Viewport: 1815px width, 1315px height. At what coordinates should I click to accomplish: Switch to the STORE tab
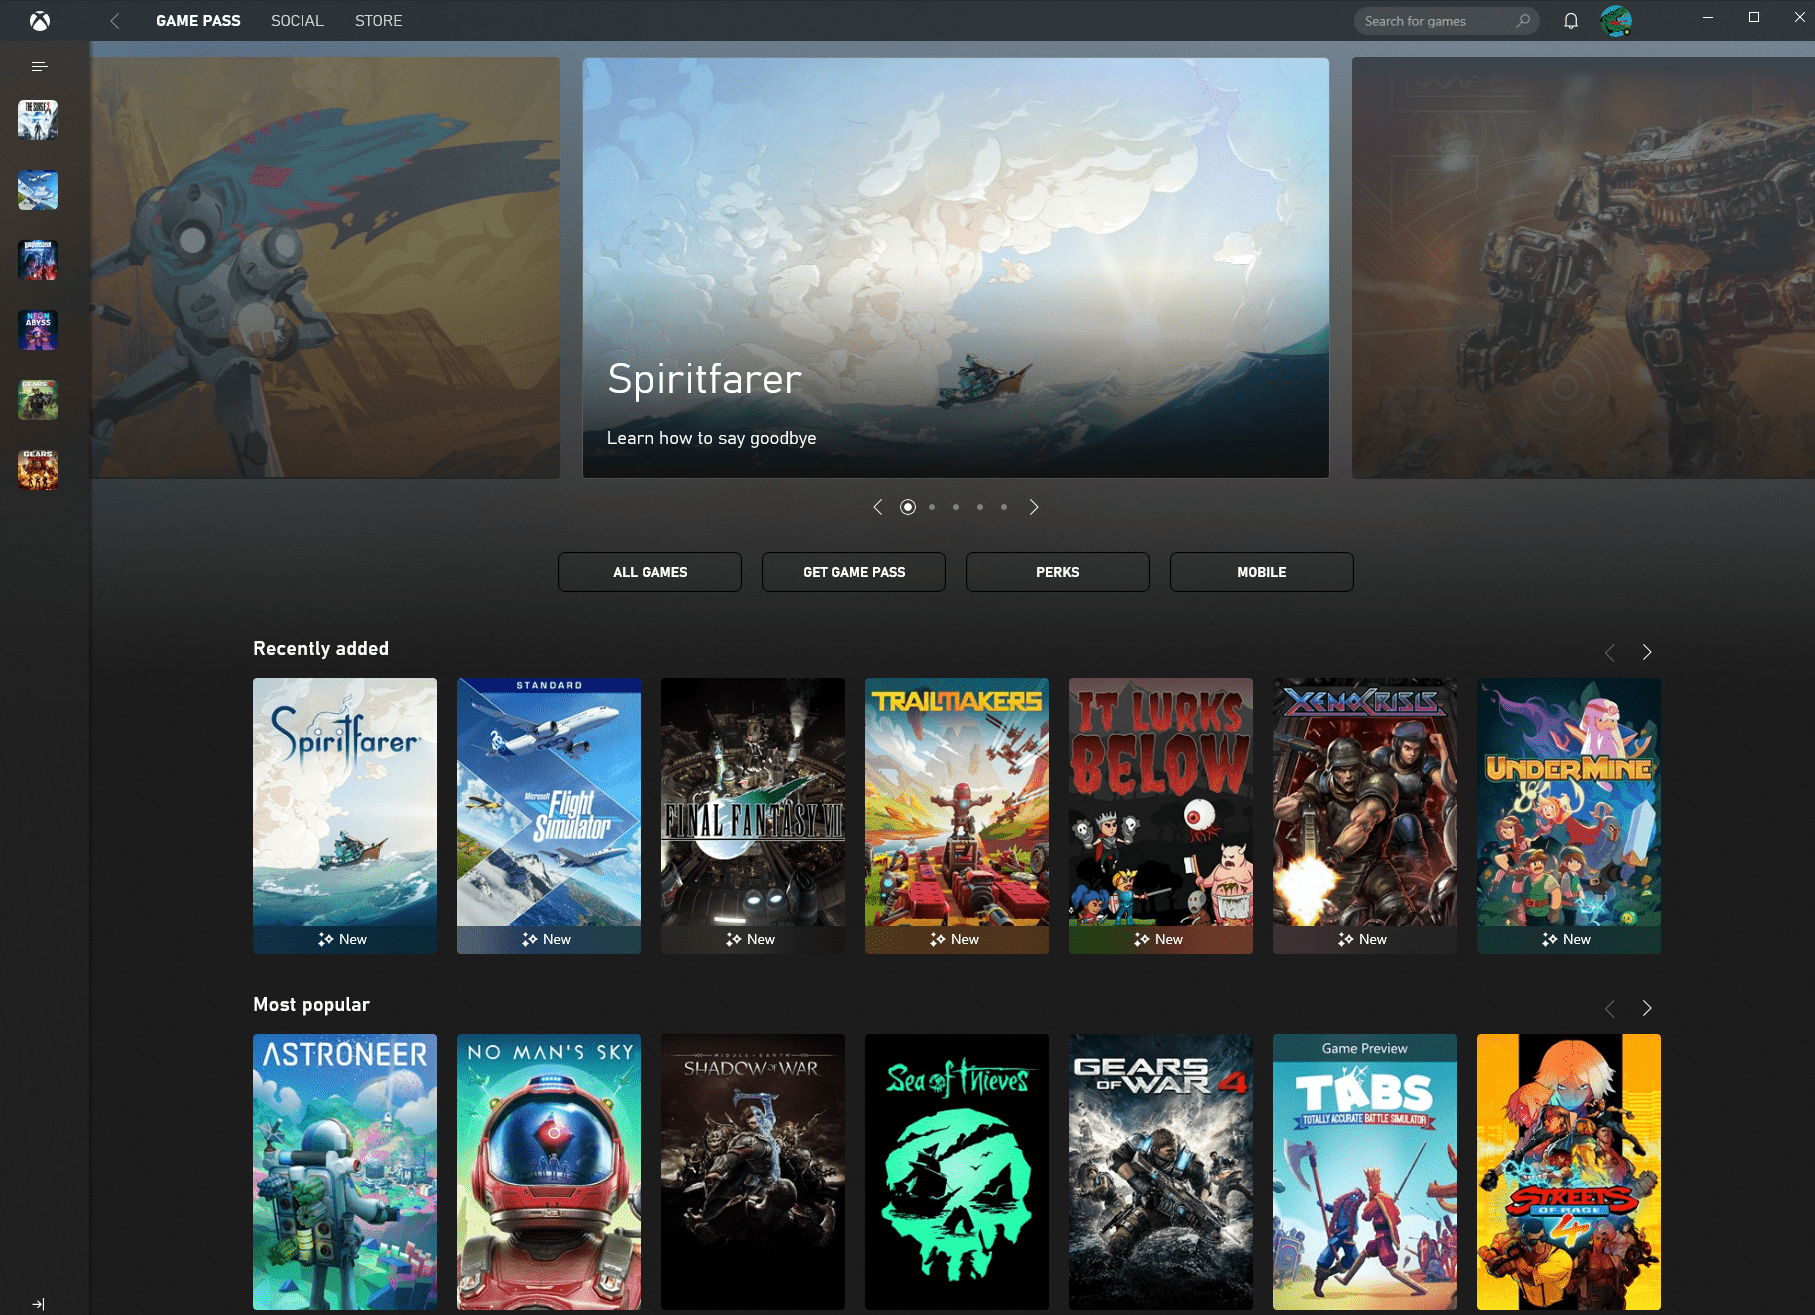point(378,21)
